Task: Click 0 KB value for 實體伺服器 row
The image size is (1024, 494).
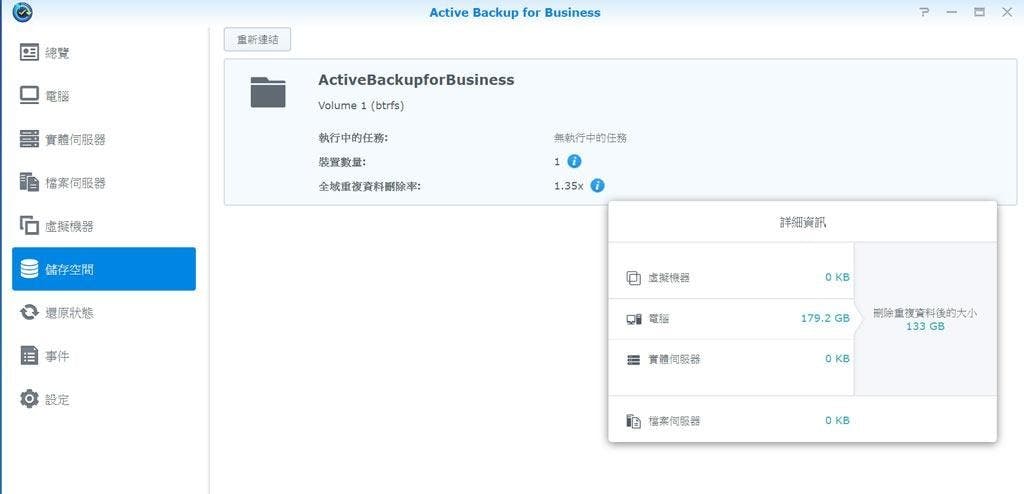Action: pos(837,359)
